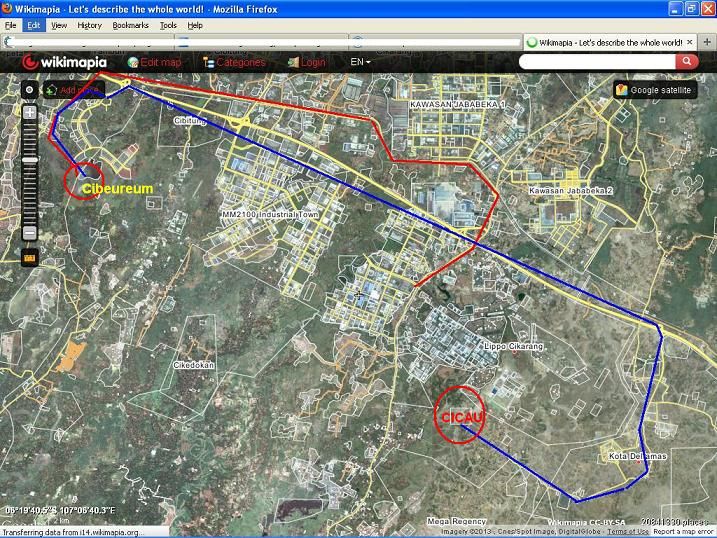This screenshot has width=717, height=538.
Task: Open the Google satellite map type selector
Action: pyautogui.click(x=654, y=89)
